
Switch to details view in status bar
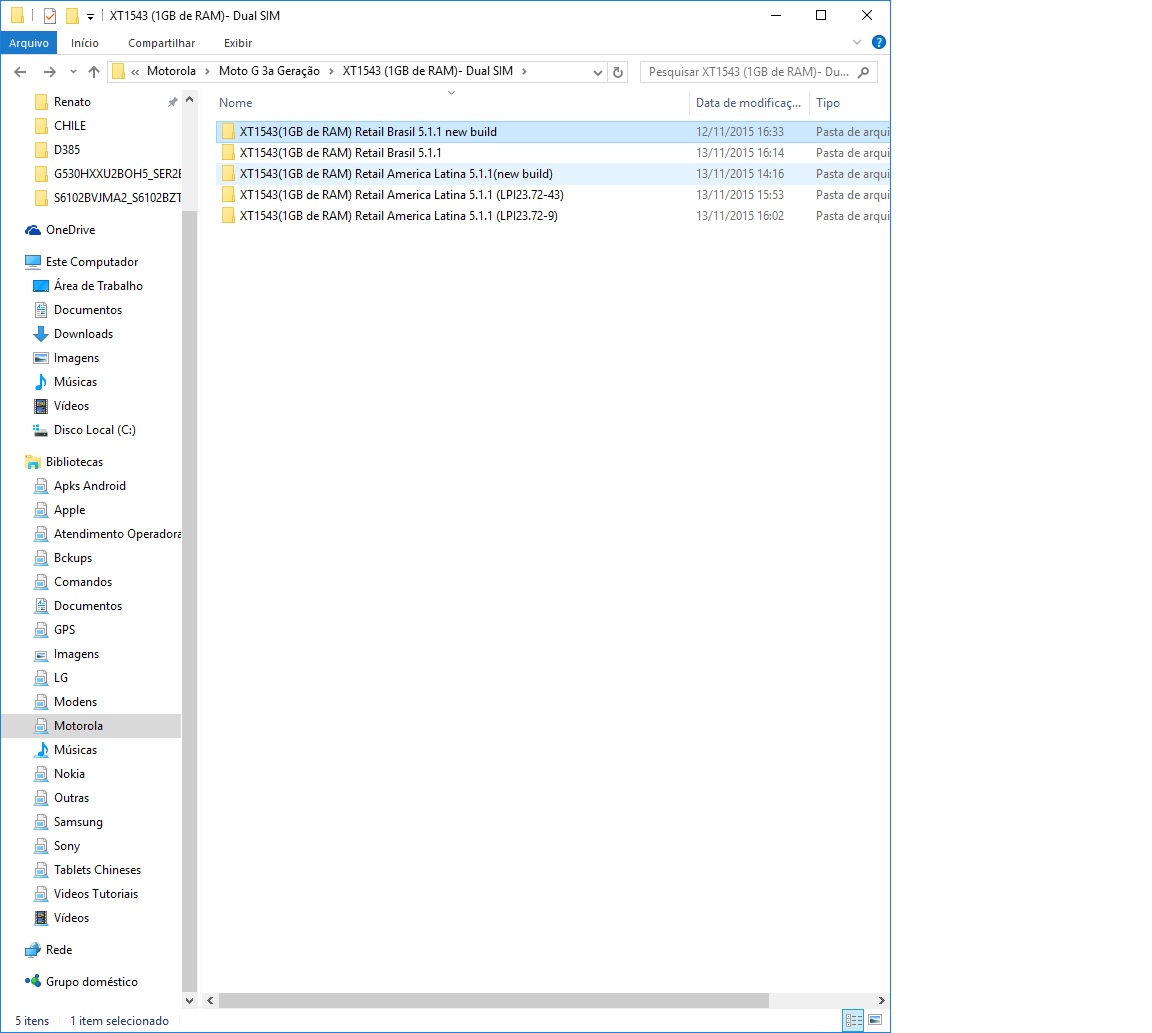coord(854,1021)
